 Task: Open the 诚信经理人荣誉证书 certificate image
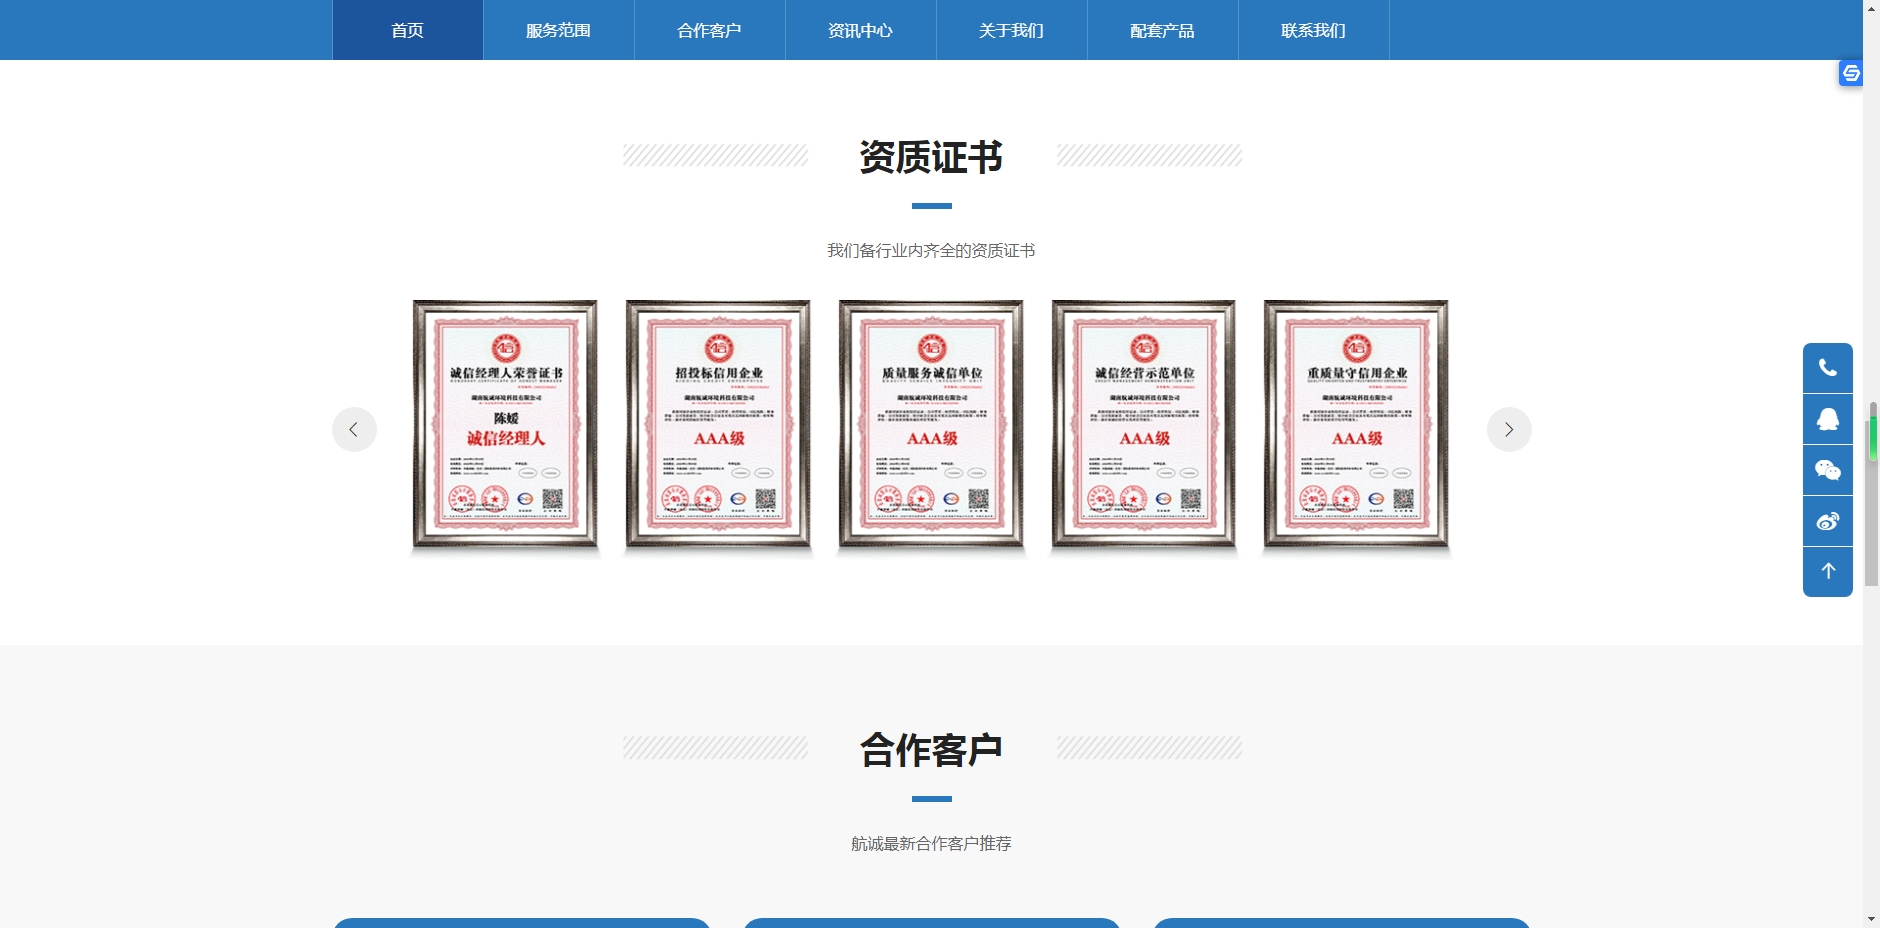point(505,424)
